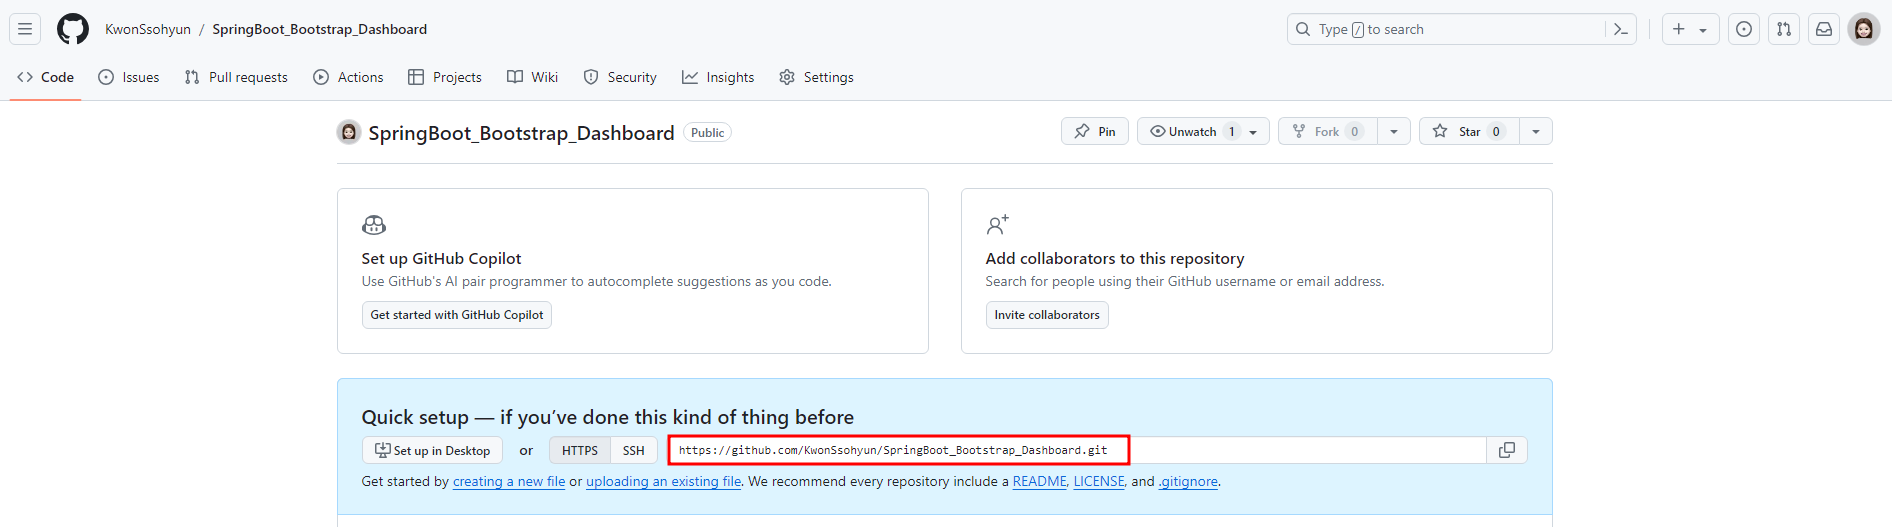The image size is (1892, 527).
Task: Expand the Fork options dropdown arrow
Action: [1394, 131]
